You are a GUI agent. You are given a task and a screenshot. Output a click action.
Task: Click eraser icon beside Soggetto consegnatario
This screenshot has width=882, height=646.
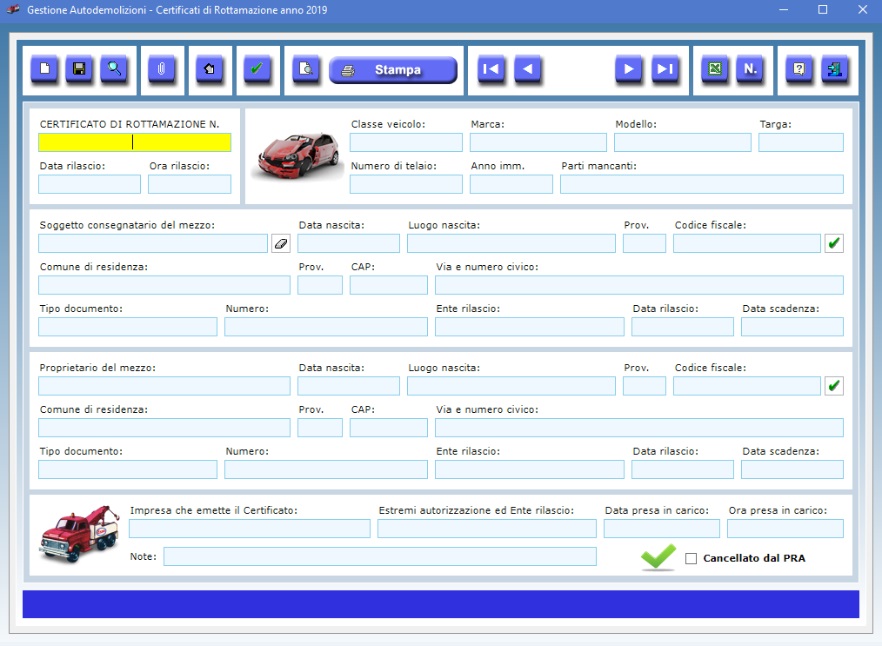tap(281, 243)
